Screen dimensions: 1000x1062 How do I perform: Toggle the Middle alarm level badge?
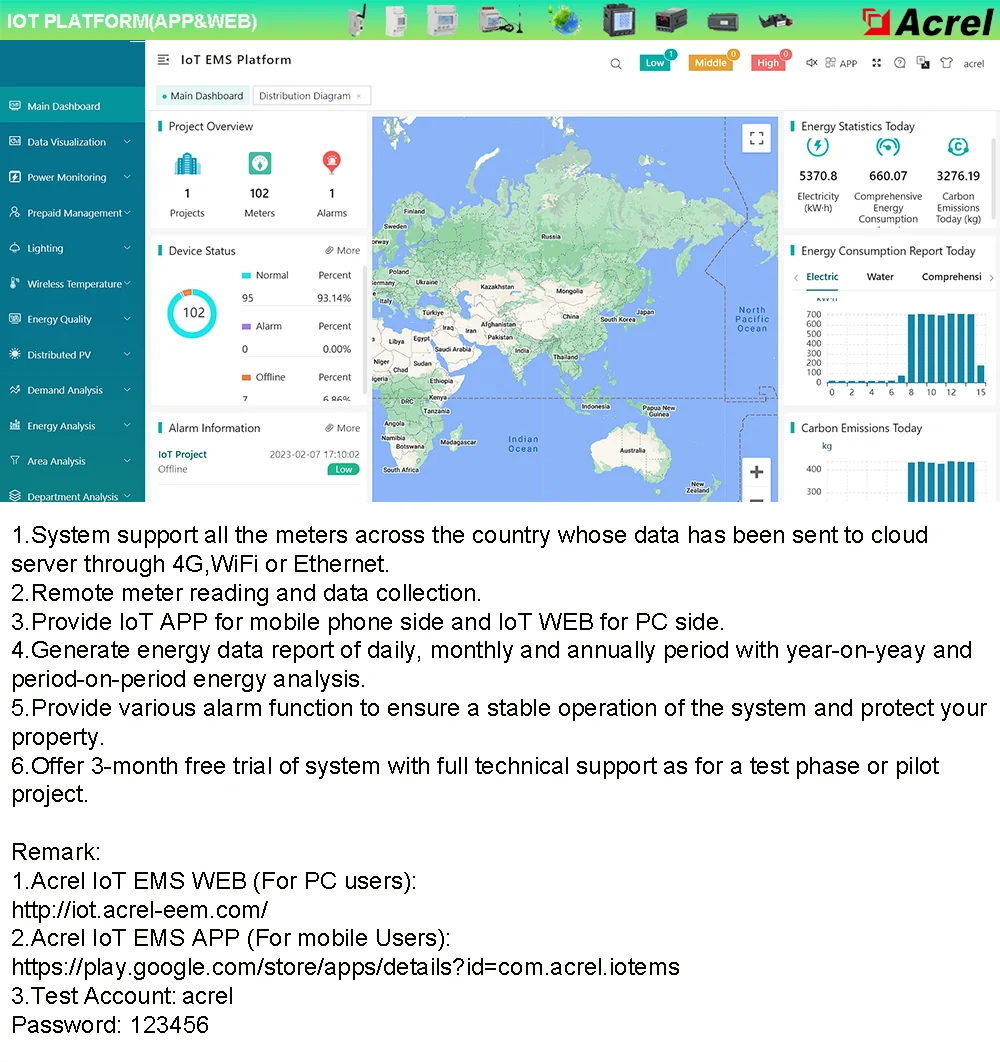pyautogui.click(x=710, y=62)
